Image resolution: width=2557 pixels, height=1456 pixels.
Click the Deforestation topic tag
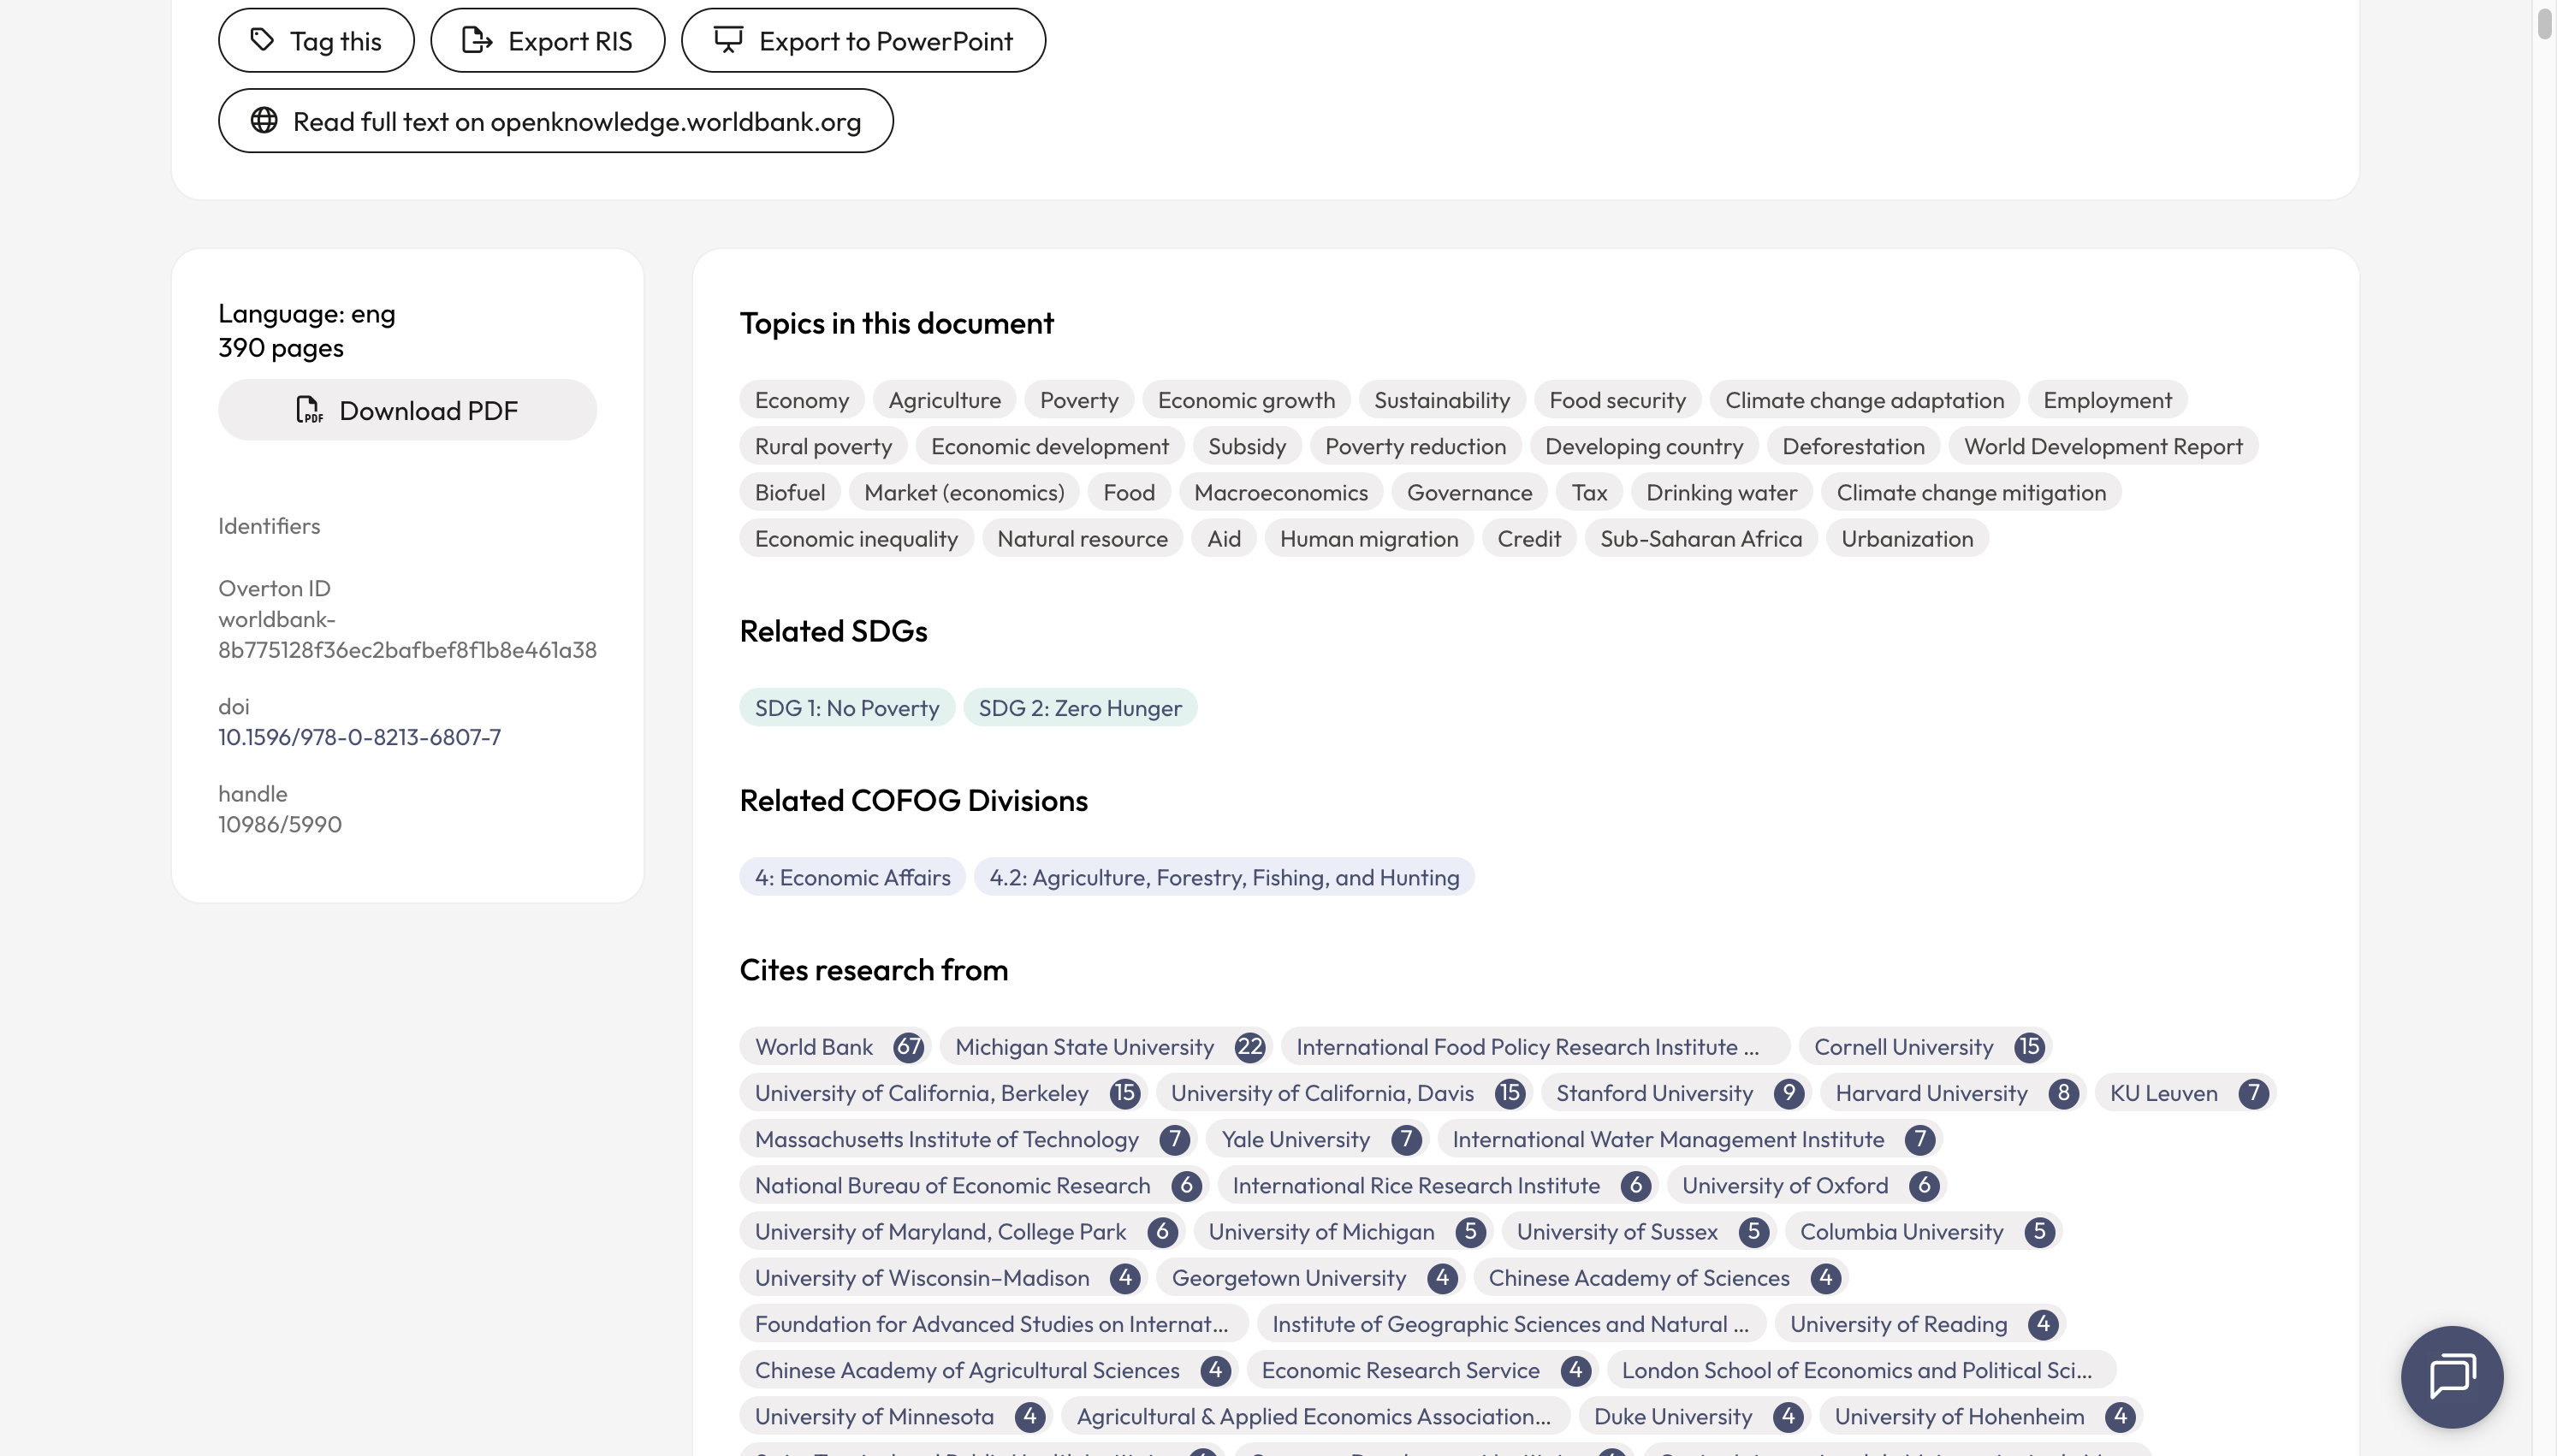tap(1853, 446)
